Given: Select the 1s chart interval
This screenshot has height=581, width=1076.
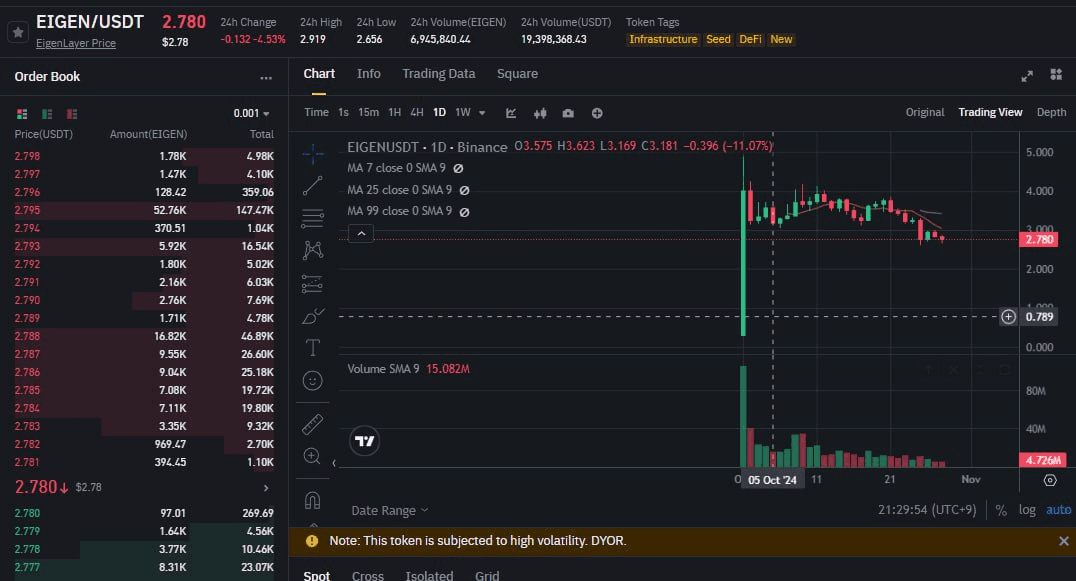Looking at the screenshot, I should [x=343, y=112].
